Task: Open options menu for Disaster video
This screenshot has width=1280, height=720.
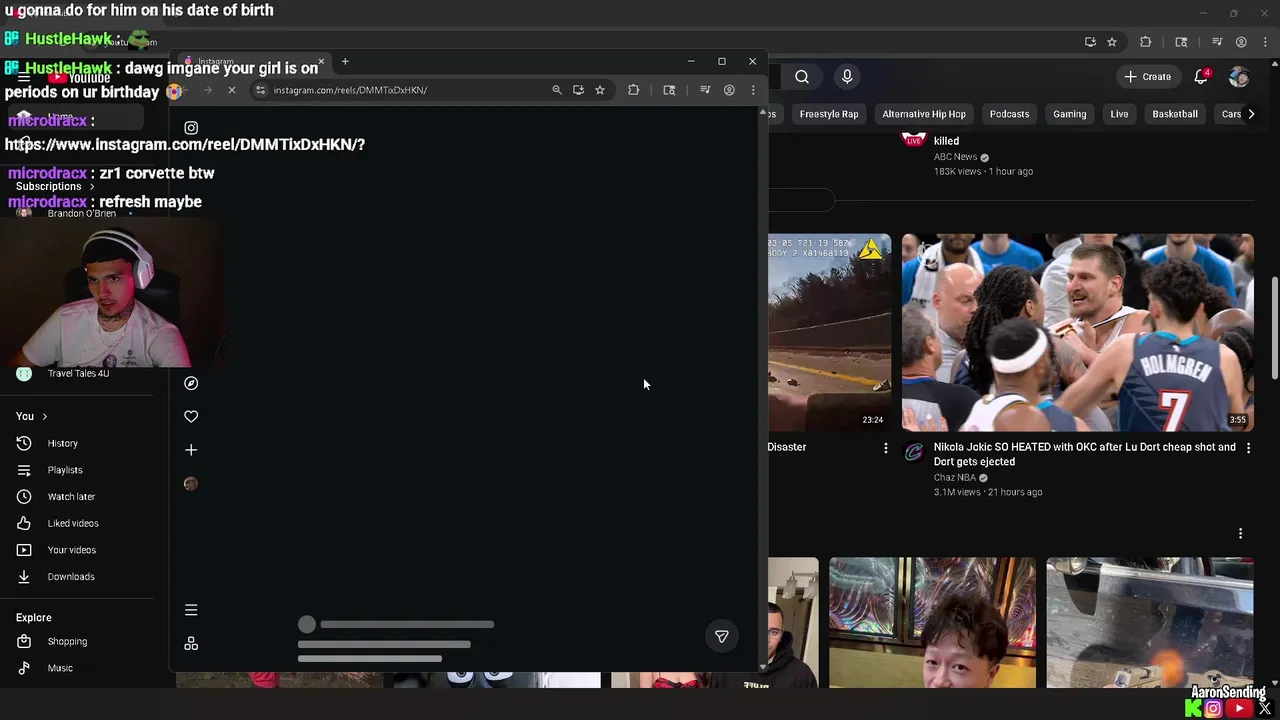Action: point(885,448)
